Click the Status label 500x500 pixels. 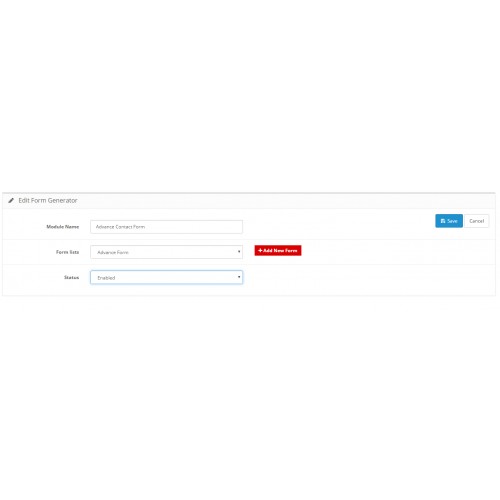click(x=71, y=277)
